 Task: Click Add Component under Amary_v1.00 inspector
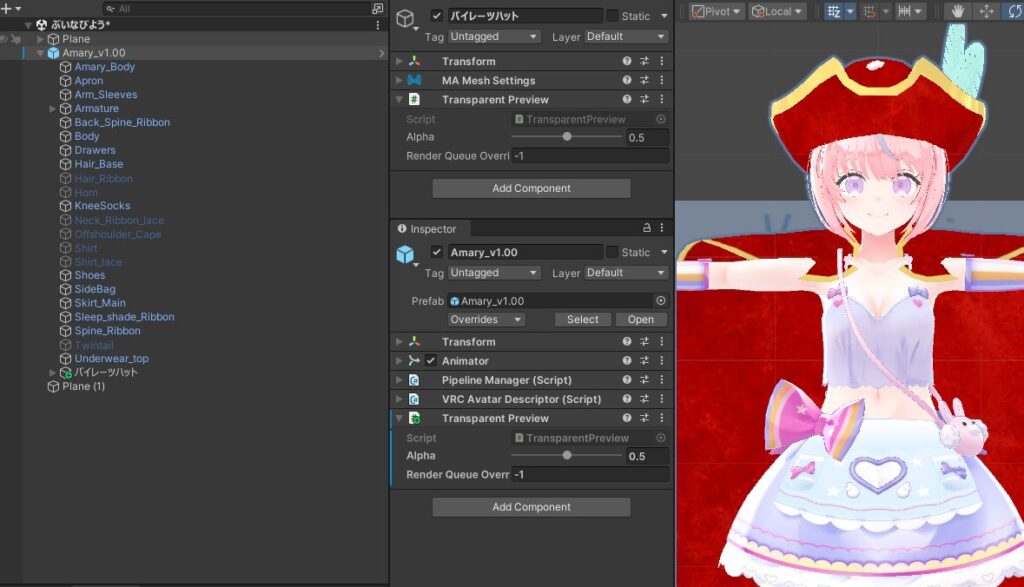[x=531, y=507]
